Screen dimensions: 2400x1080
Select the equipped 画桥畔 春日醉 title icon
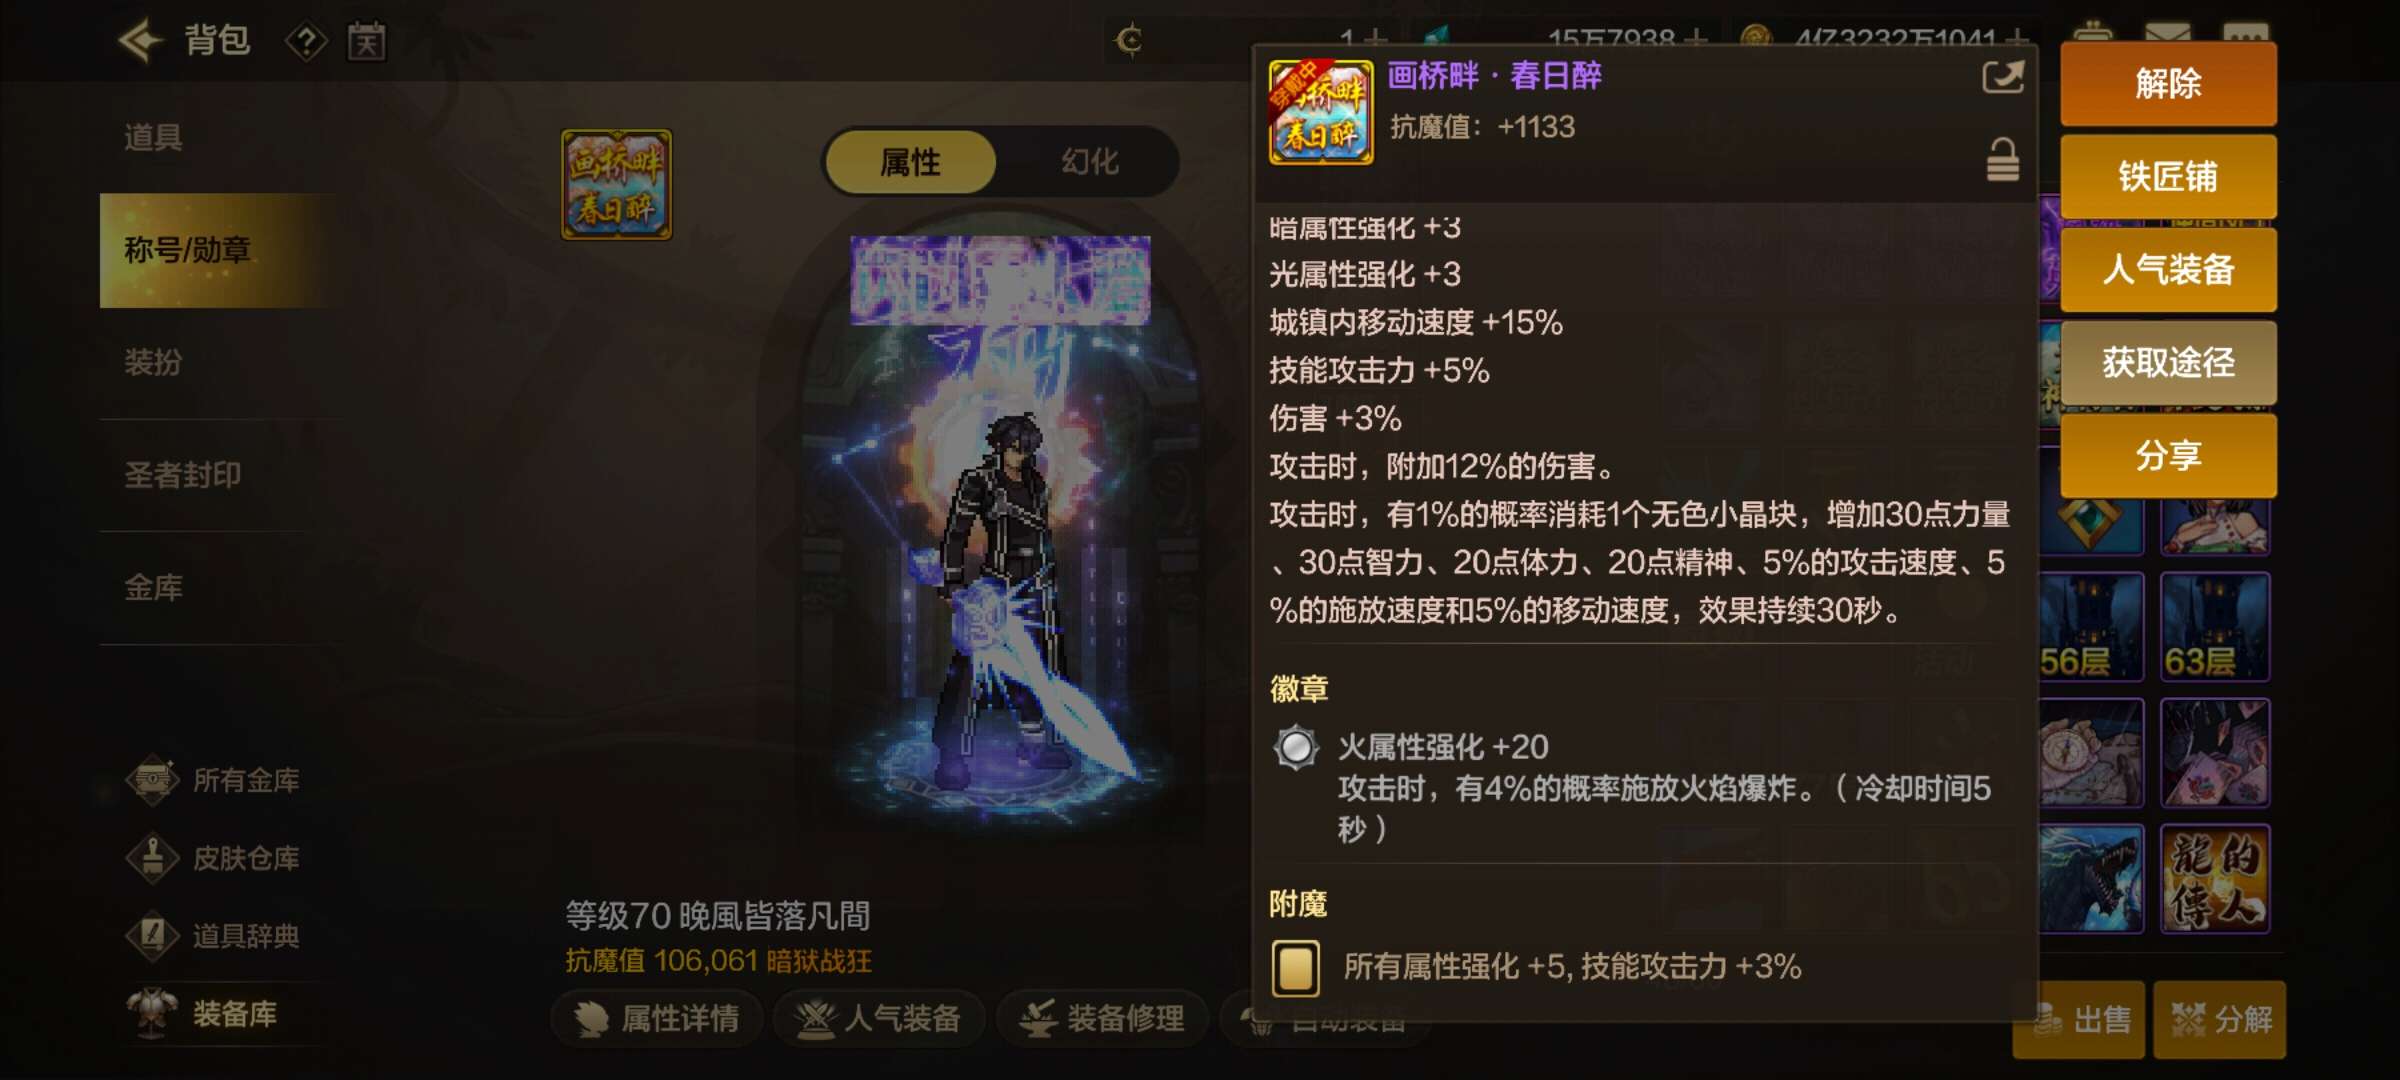(617, 185)
